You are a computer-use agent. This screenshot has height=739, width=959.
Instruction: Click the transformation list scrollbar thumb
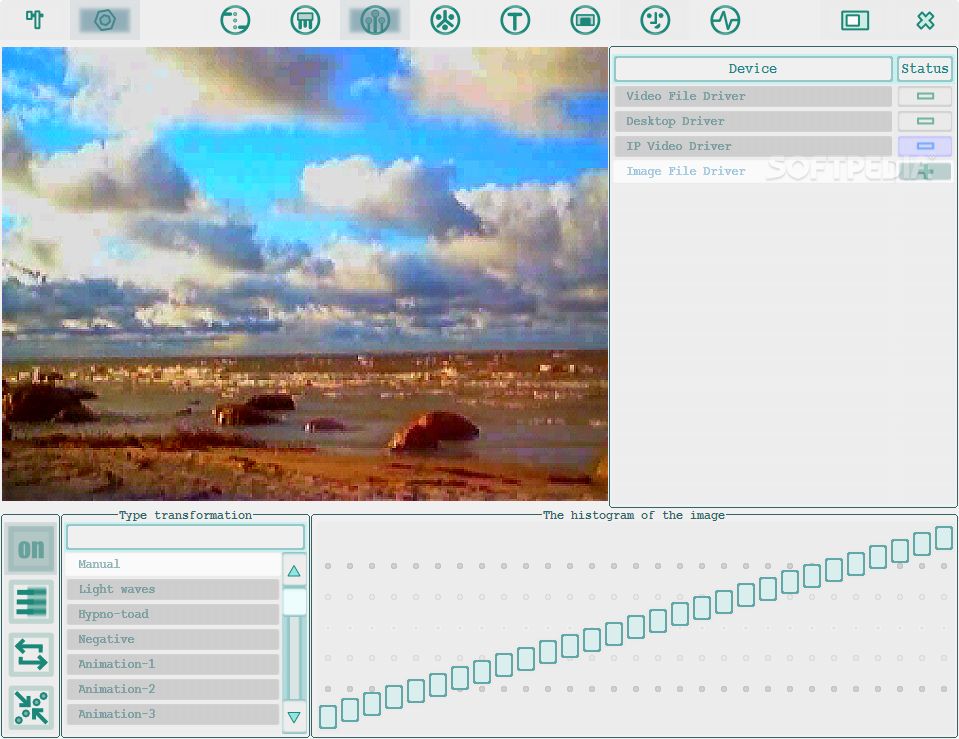(294, 602)
